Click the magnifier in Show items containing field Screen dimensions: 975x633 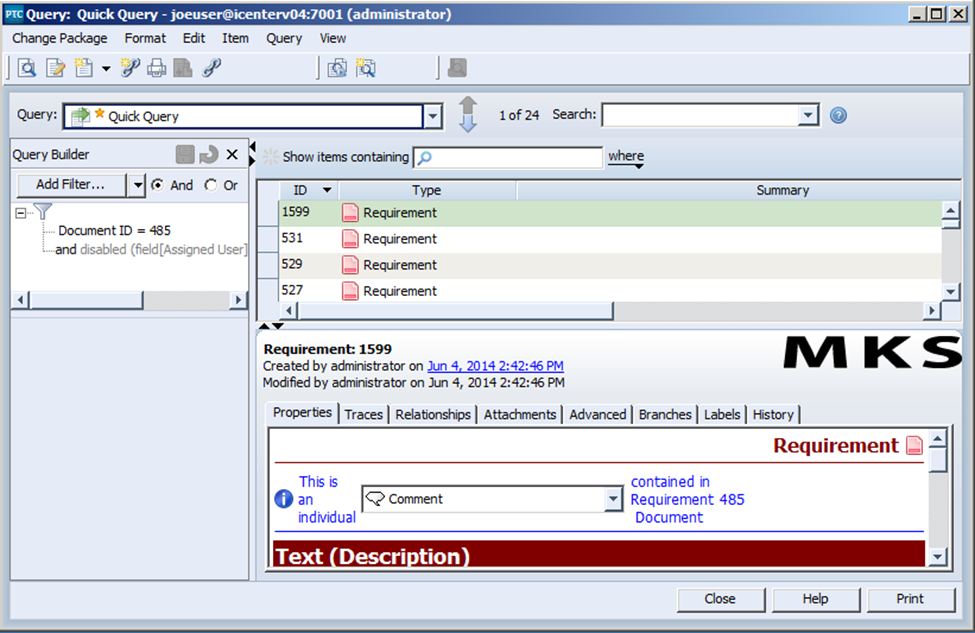425,158
